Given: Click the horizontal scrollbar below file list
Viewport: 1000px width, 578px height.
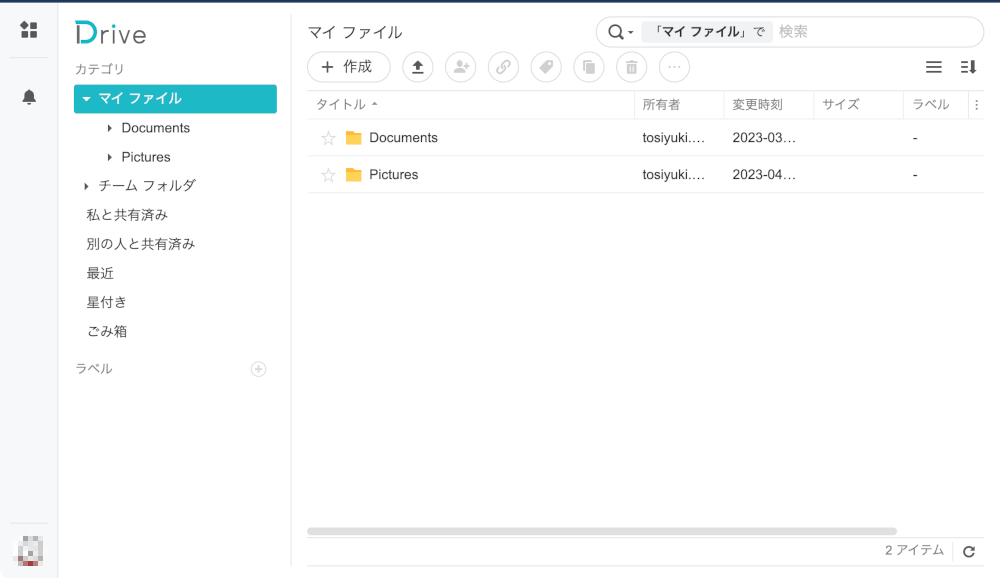Looking at the screenshot, I should click(602, 531).
